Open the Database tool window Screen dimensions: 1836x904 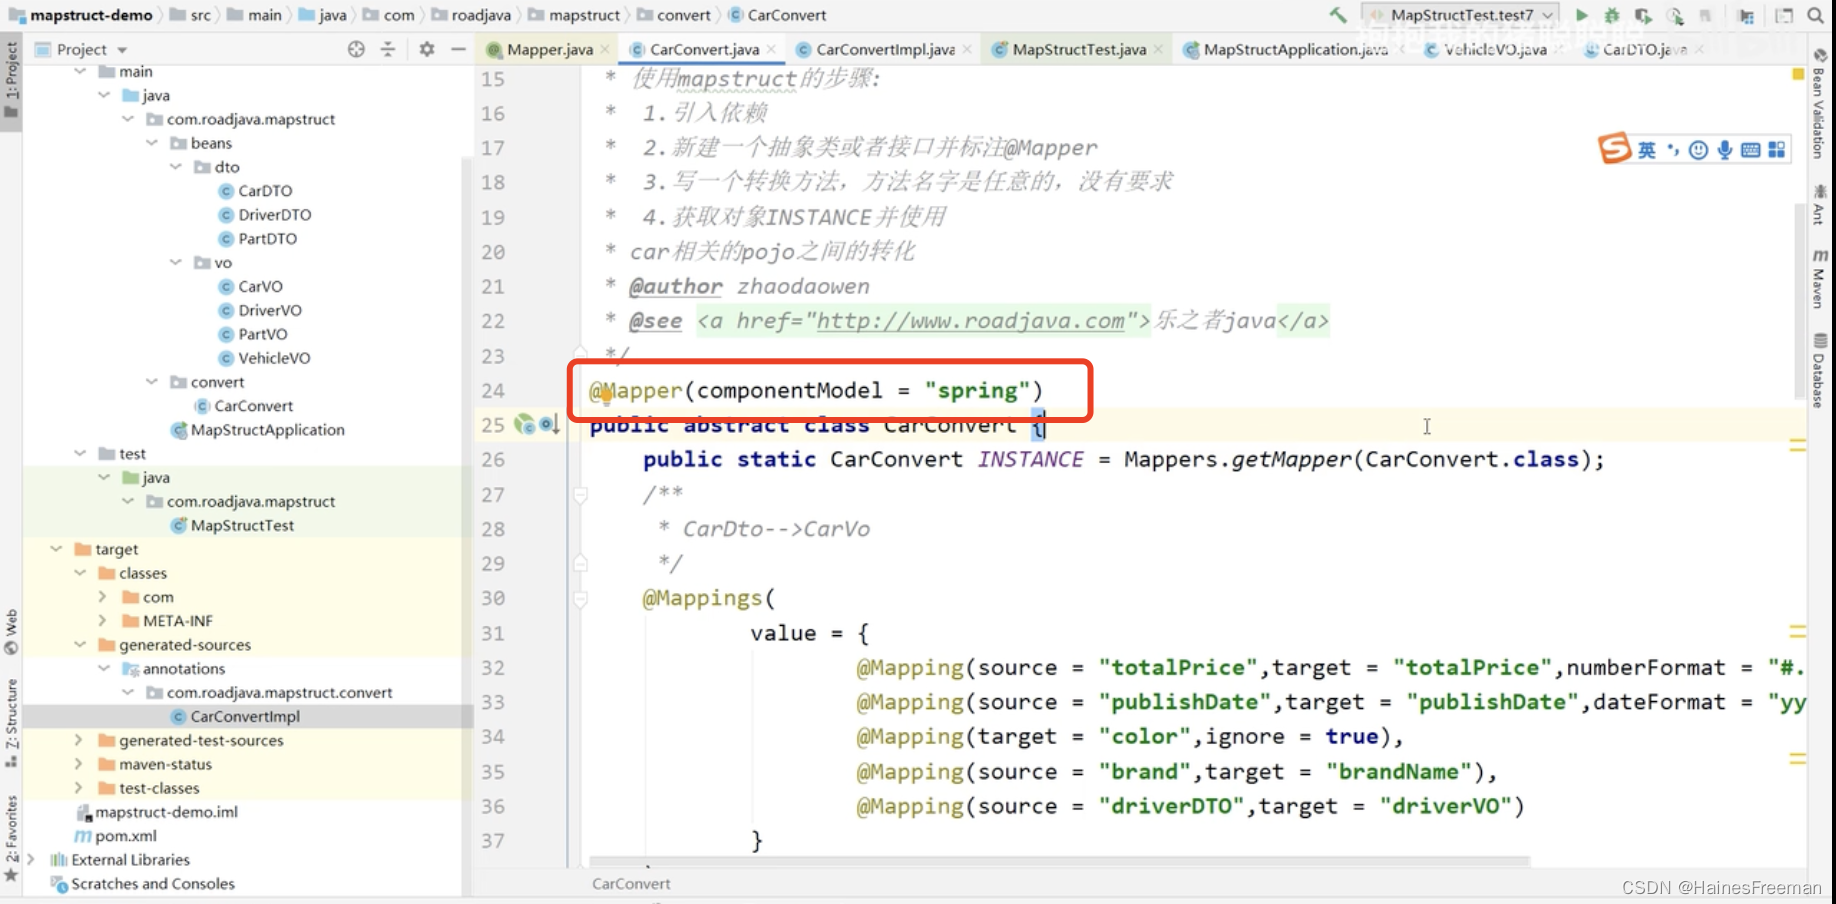tap(1820, 370)
